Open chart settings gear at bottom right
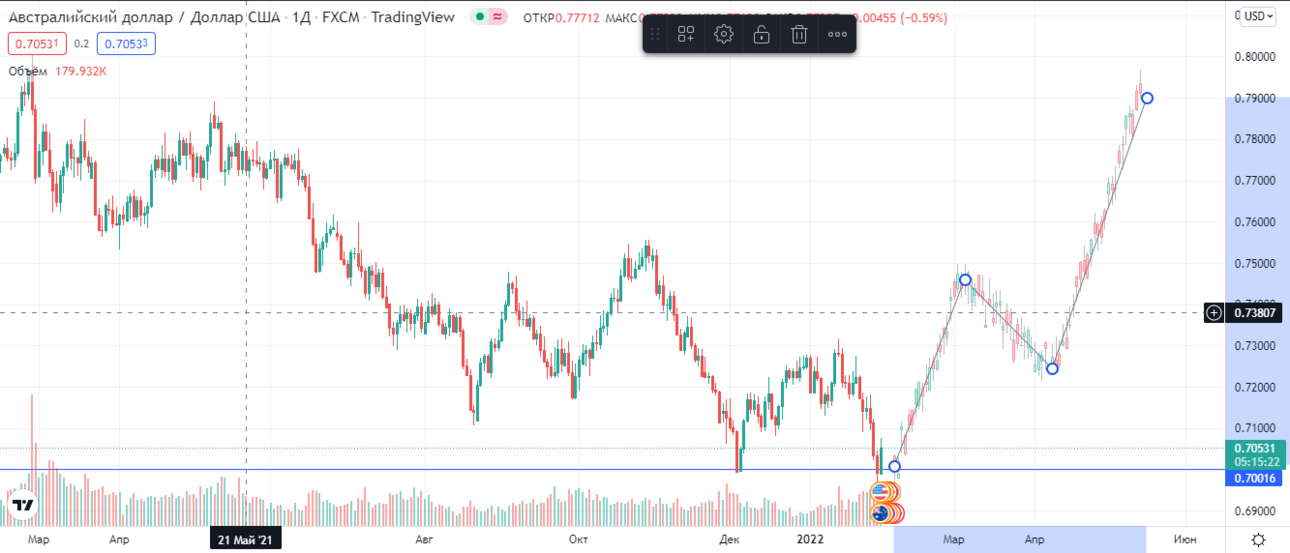The height and width of the screenshot is (553, 1290). coord(1258,540)
